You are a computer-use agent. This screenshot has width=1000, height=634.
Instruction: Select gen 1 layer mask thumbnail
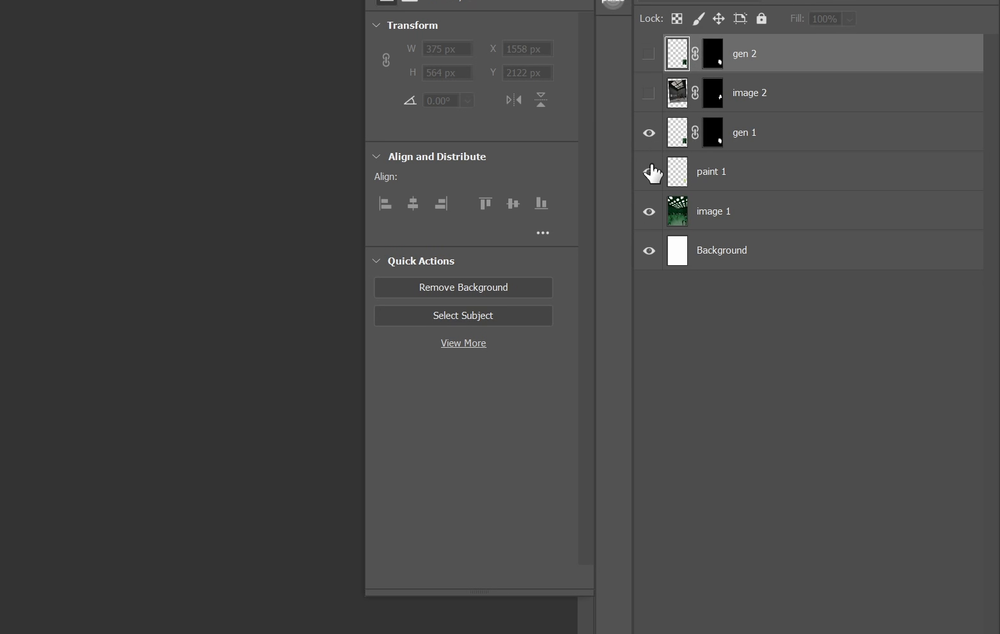point(713,133)
